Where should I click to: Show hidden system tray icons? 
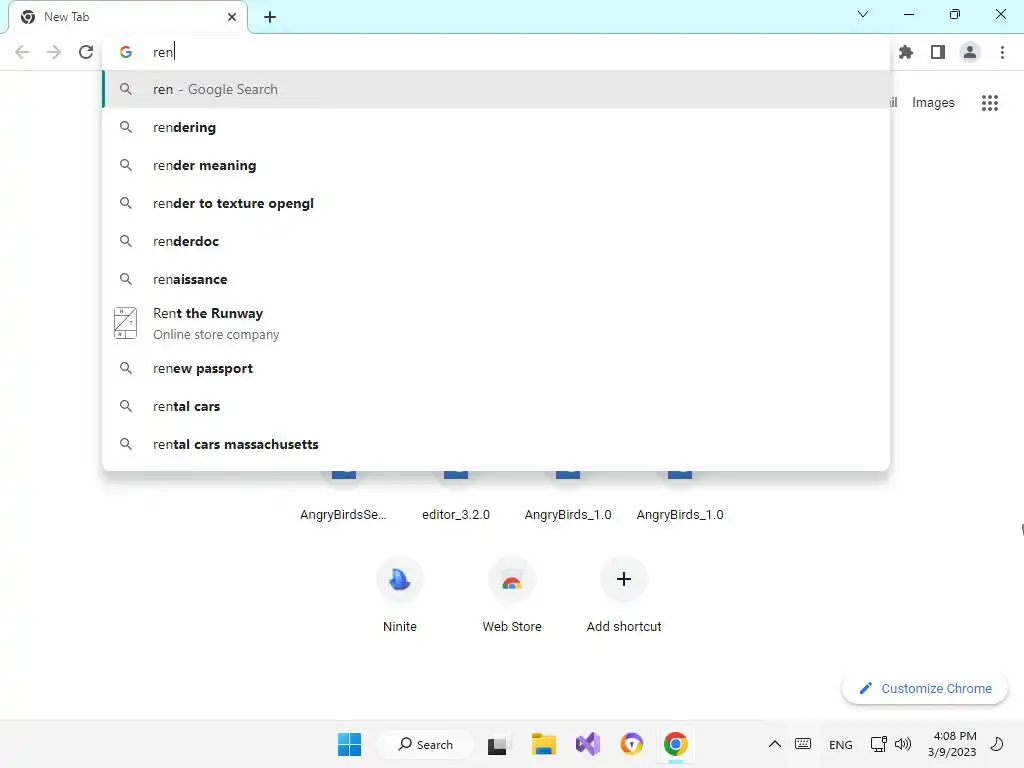pos(775,744)
